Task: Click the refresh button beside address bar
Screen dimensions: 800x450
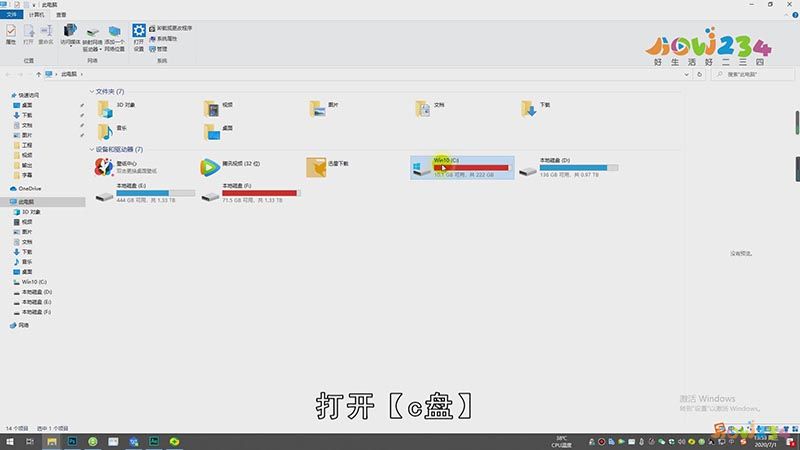Action: (699, 74)
